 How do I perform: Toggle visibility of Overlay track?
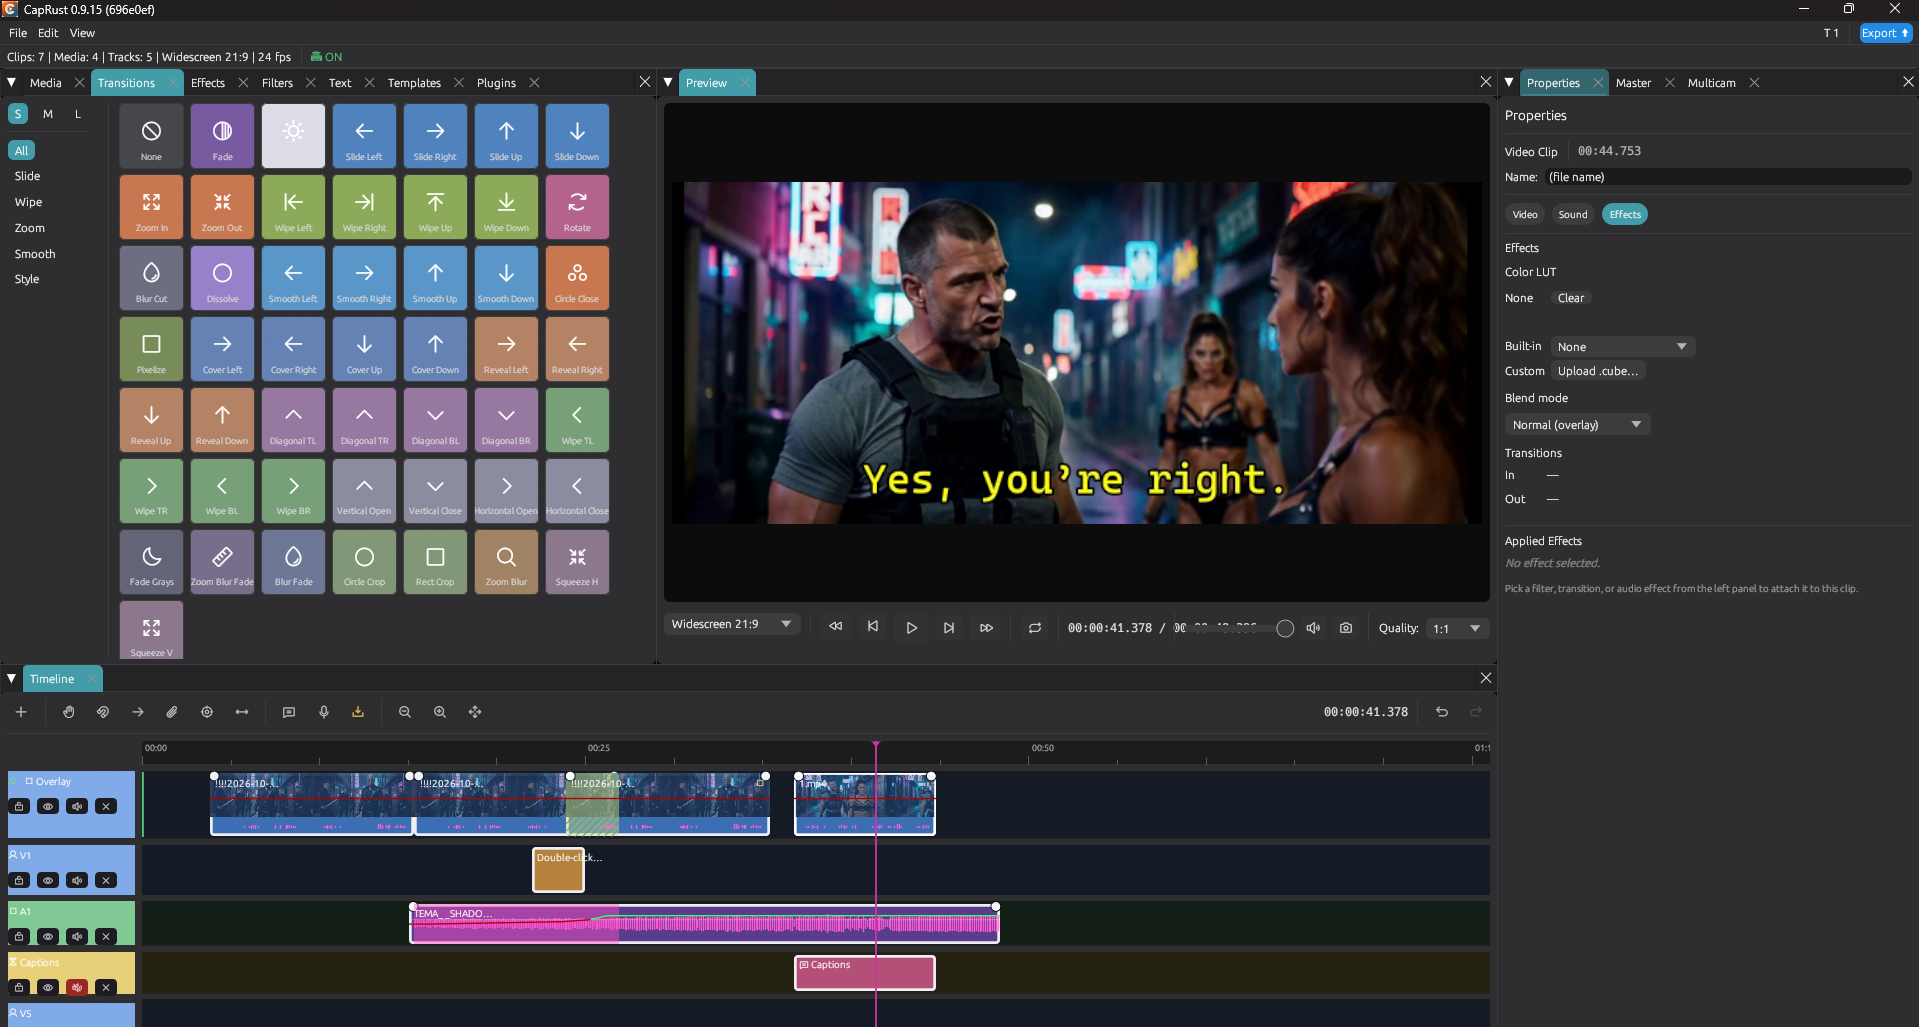point(48,806)
